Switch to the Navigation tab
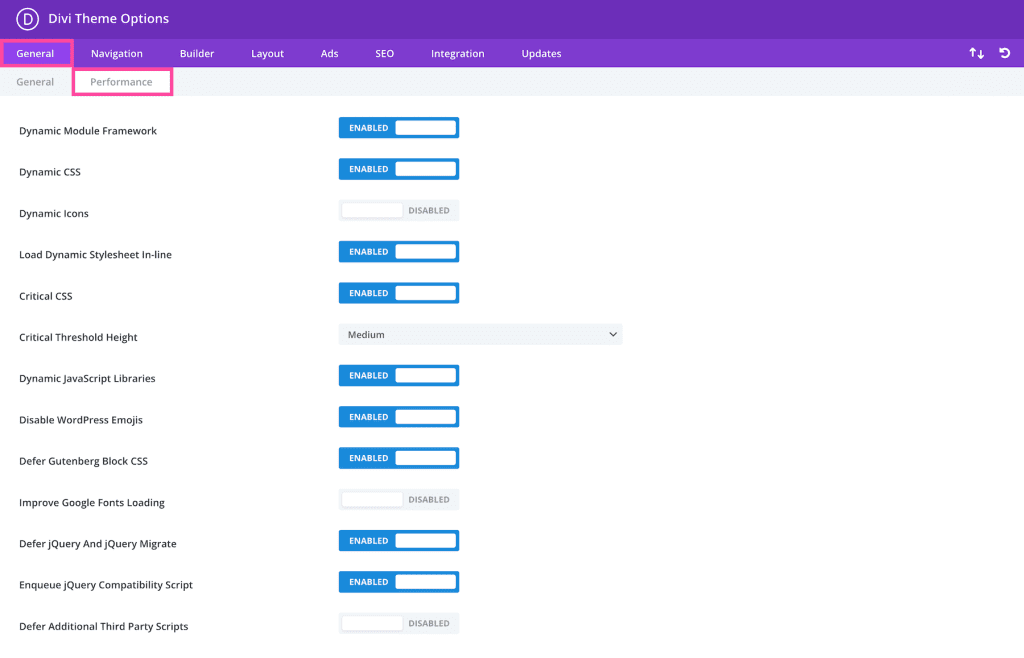Screen dimensions: 1024x658 click(117, 53)
